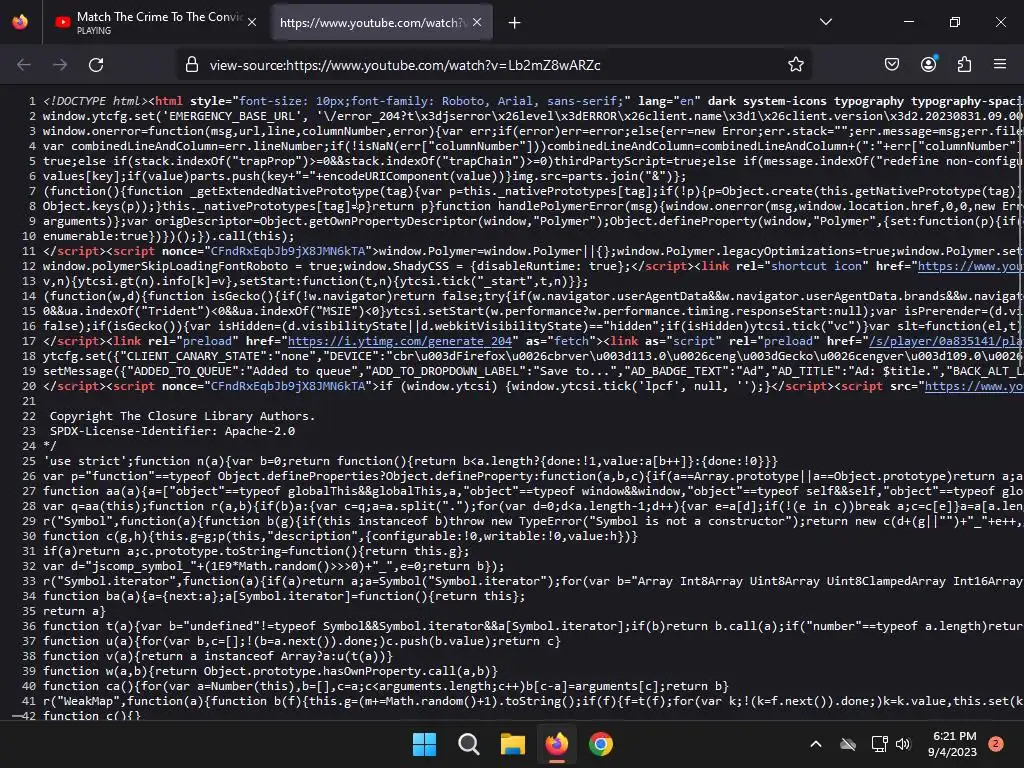Reload the current page

[96, 65]
